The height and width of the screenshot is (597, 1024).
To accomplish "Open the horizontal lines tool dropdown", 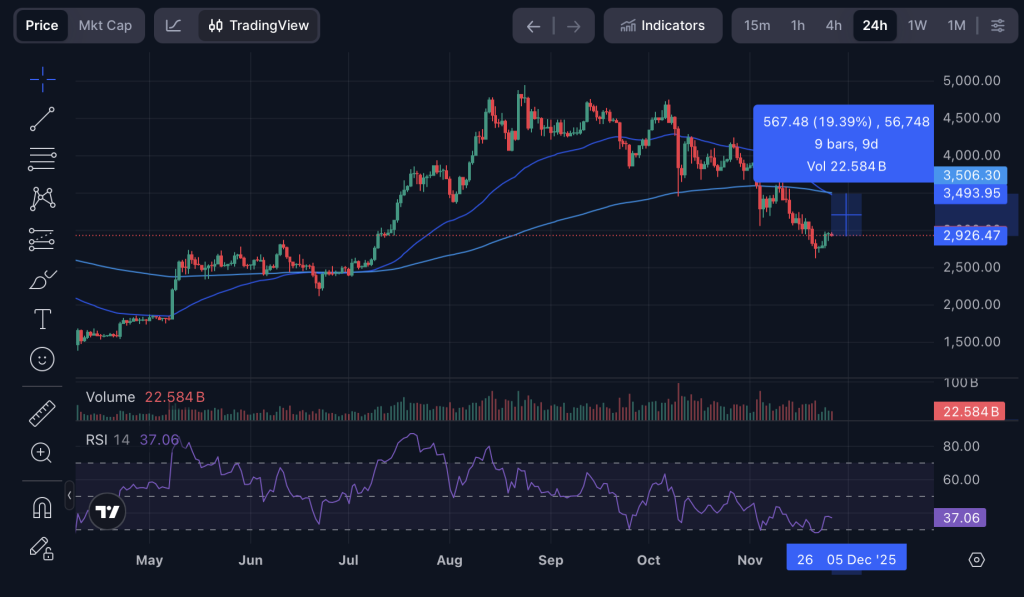I will [41, 158].
